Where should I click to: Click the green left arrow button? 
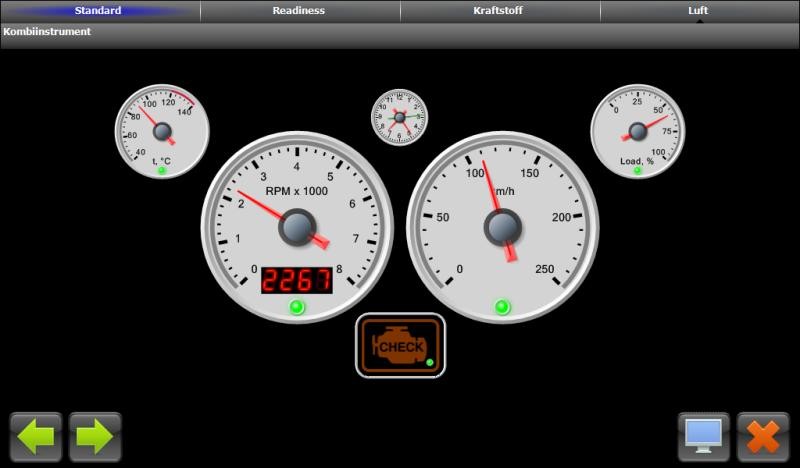36,436
